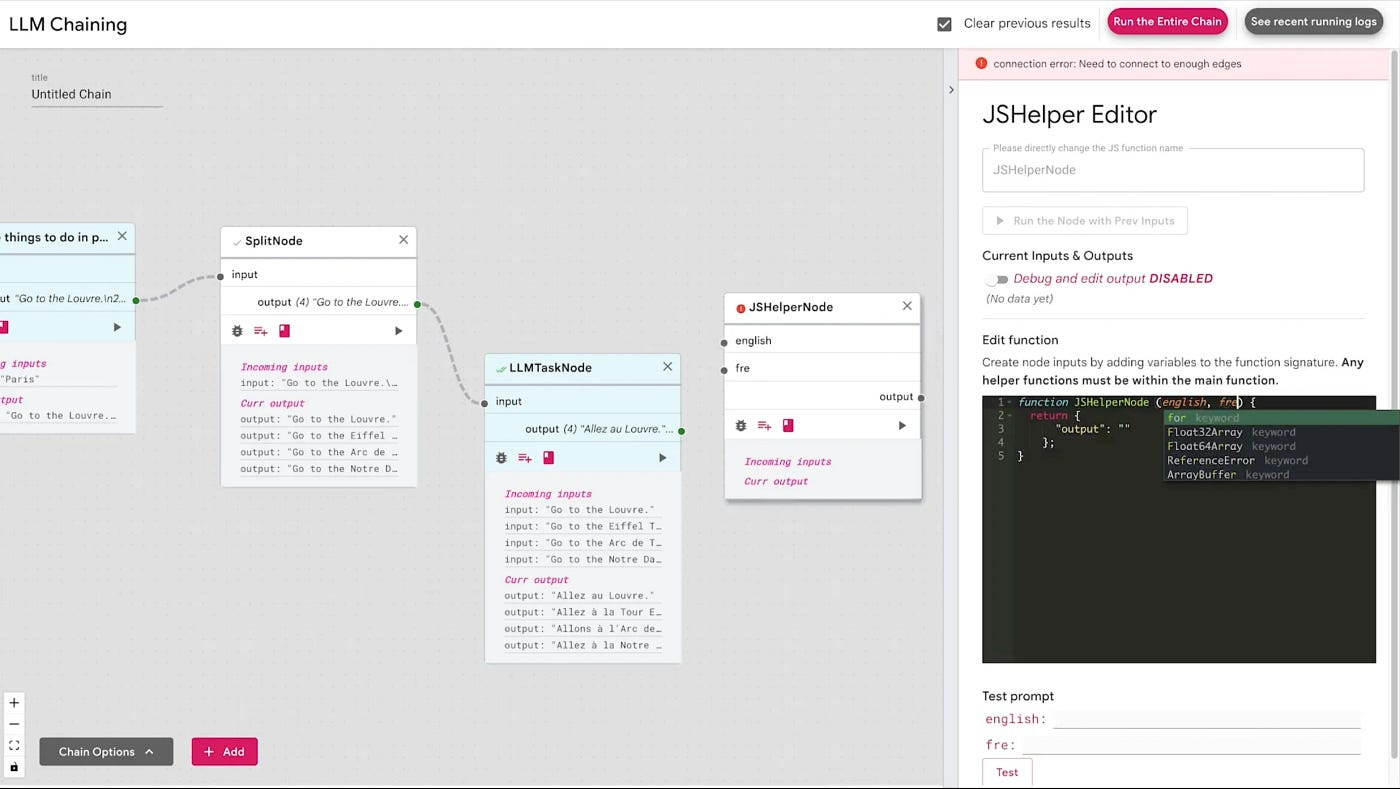Screen dimensions: 1400x789
Task: Uncheck the Clear previous results checkbox
Action: (944, 22)
